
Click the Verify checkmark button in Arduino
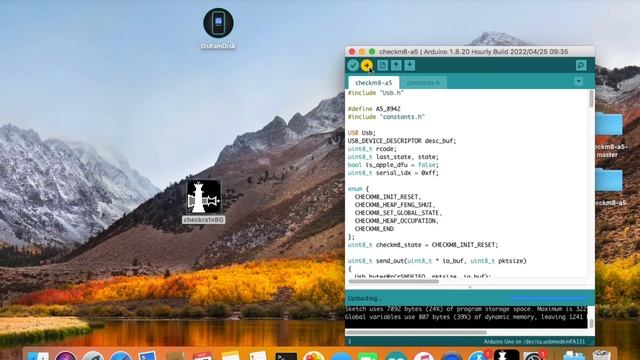[353, 65]
